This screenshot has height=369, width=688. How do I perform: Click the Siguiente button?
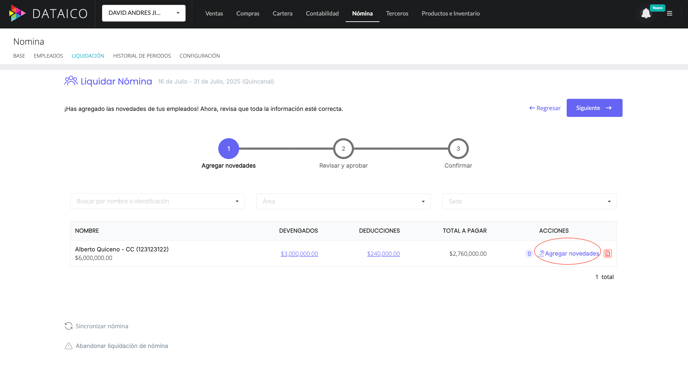tap(594, 108)
